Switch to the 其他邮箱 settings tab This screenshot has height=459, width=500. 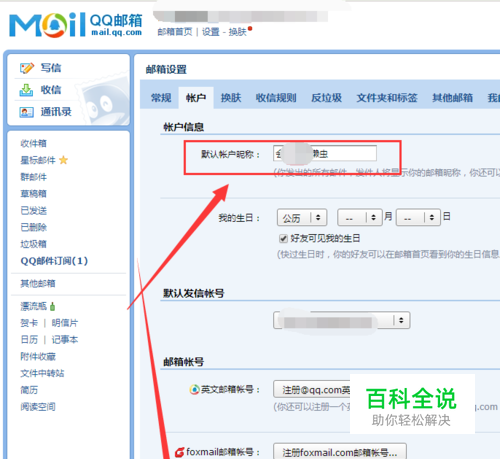pyautogui.click(x=452, y=98)
